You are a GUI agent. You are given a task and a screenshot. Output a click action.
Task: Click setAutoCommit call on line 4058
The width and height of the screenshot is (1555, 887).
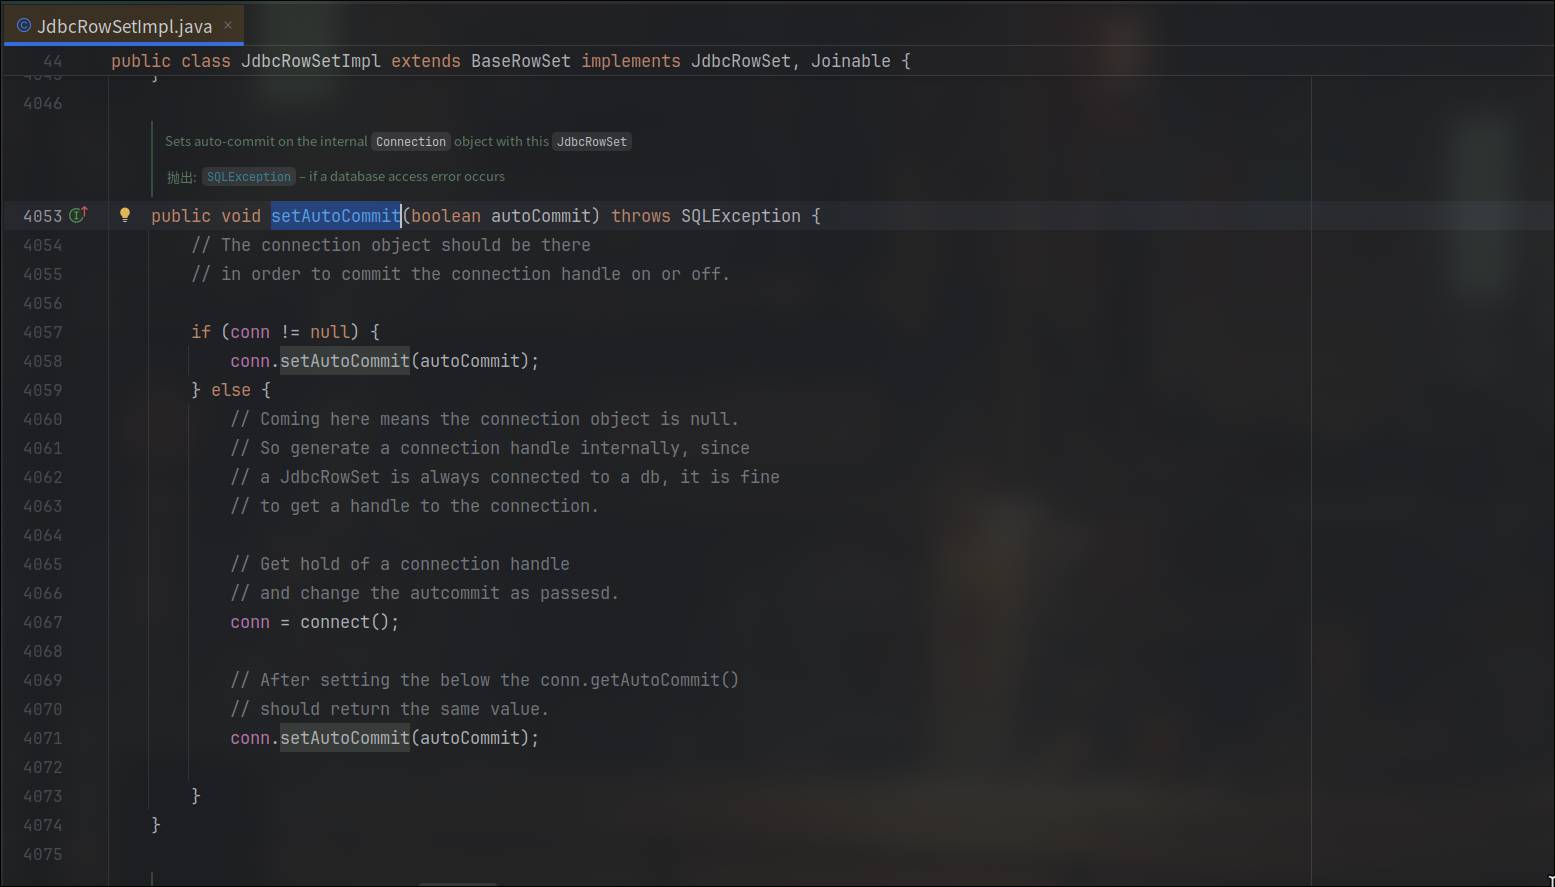(x=344, y=361)
